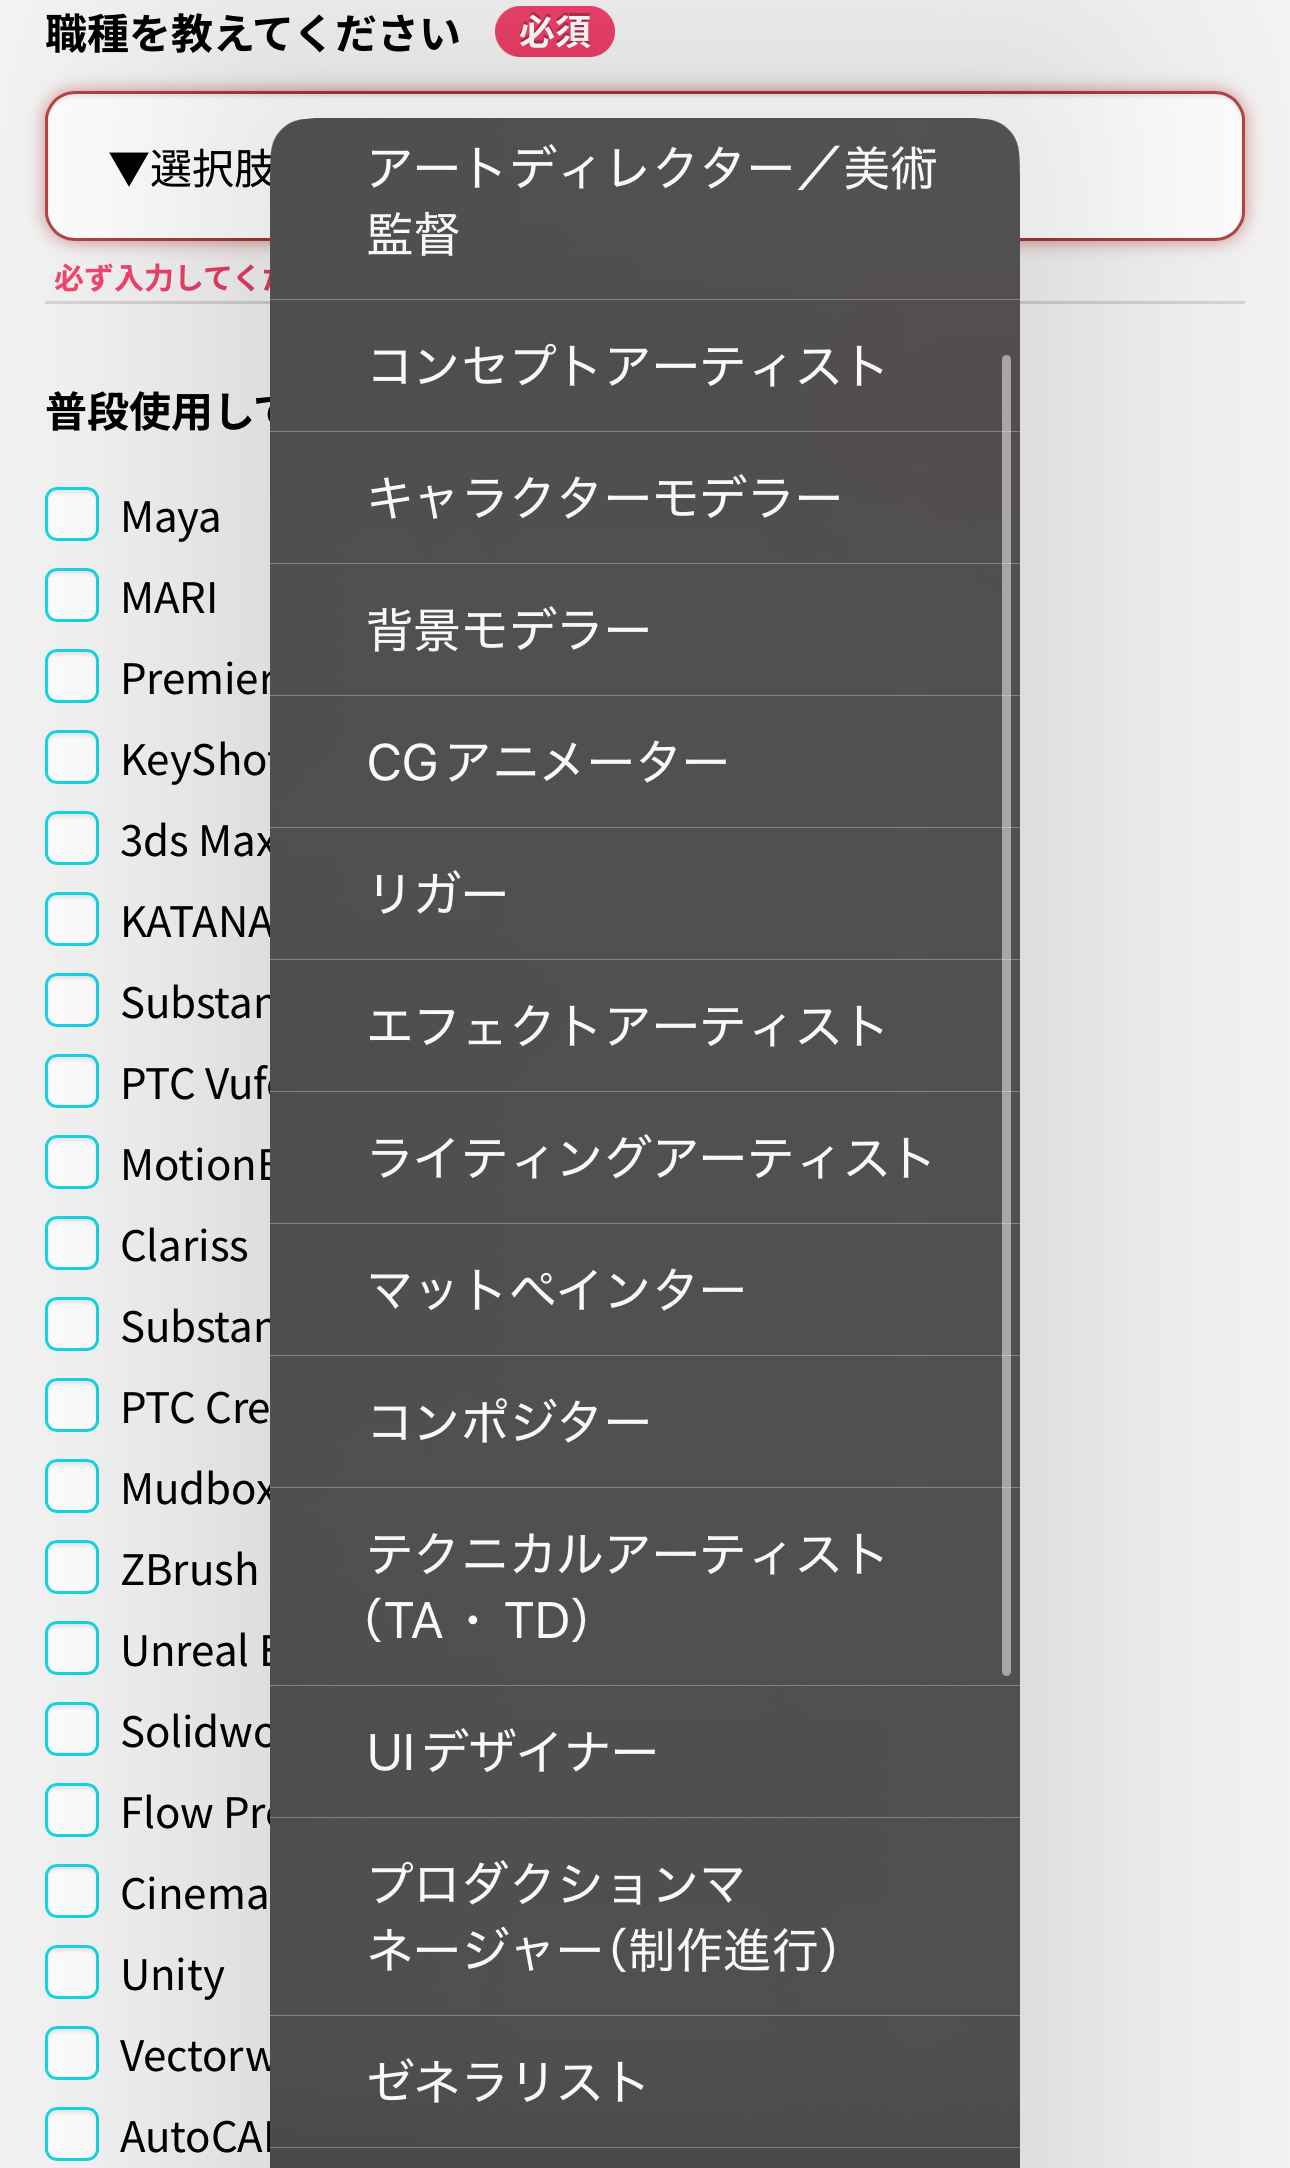Tick the Unity checkbox
Image resolution: width=1290 pixels, height=2168 pixels.
pyautogui.click(x=72, y=1972)
